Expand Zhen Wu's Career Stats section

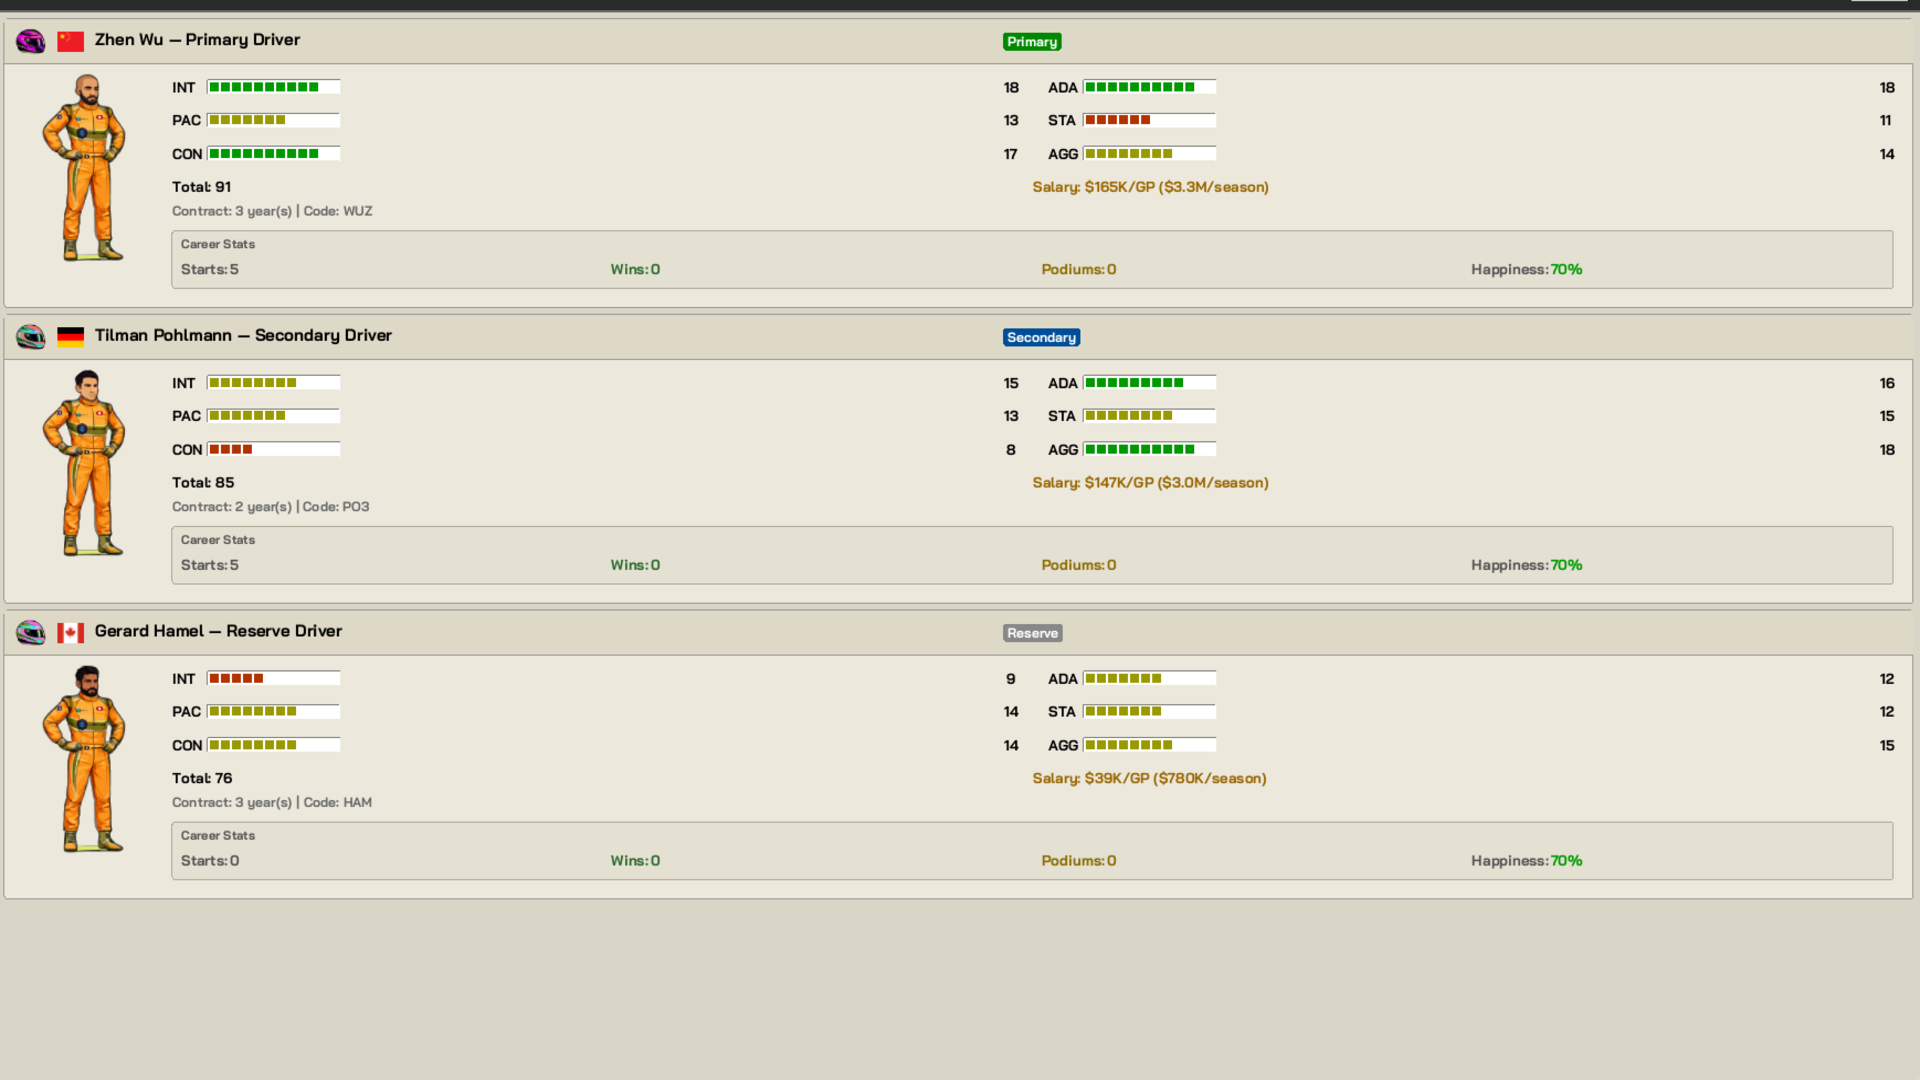point(217,244)
